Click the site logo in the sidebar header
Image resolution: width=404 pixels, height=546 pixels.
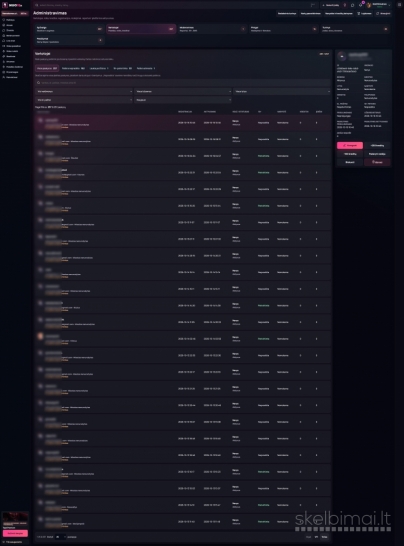(12, 5)
